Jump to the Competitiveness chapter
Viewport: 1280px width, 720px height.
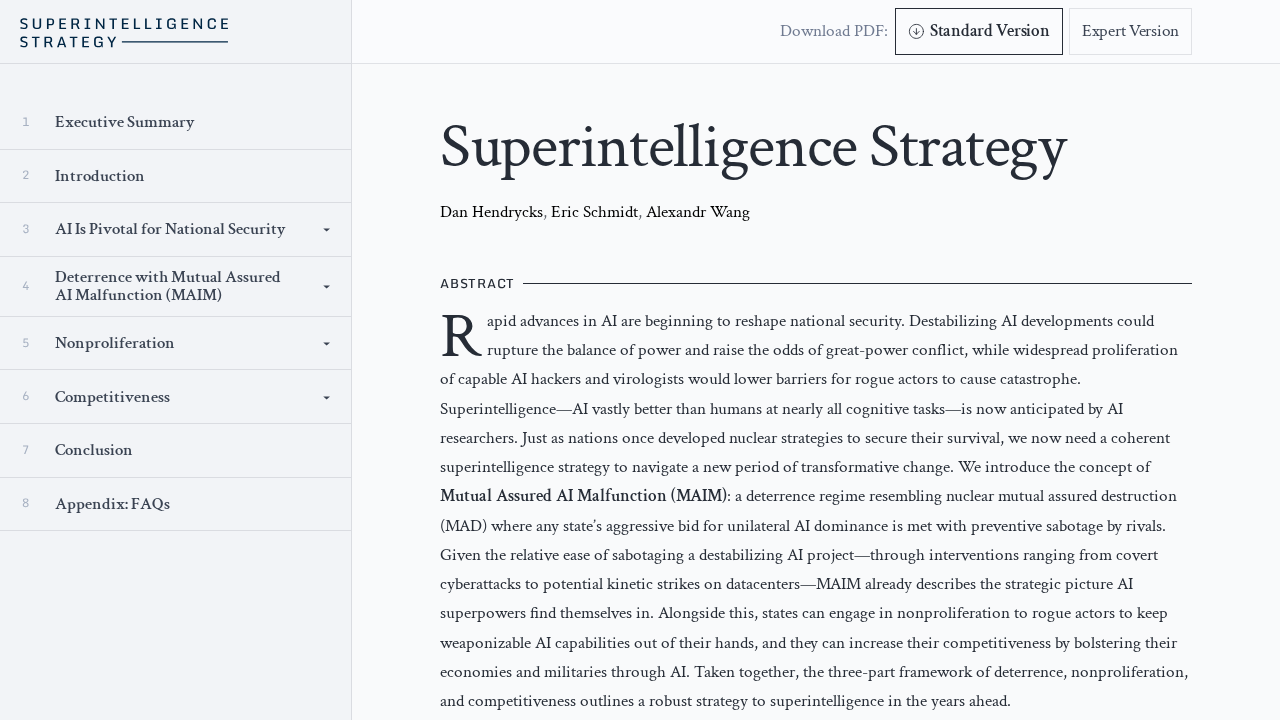point(112,397)
